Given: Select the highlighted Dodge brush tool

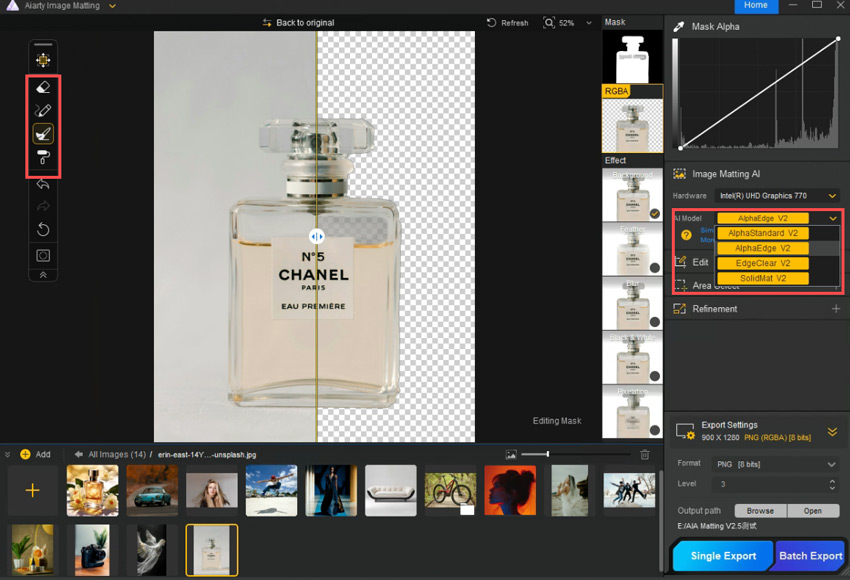Looking at the screenshot, I should pos(43,134).
